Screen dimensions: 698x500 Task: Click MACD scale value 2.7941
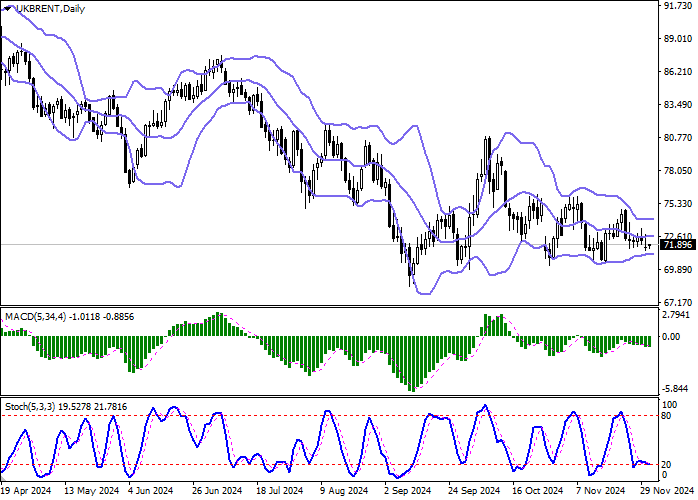tap(677, 315)
